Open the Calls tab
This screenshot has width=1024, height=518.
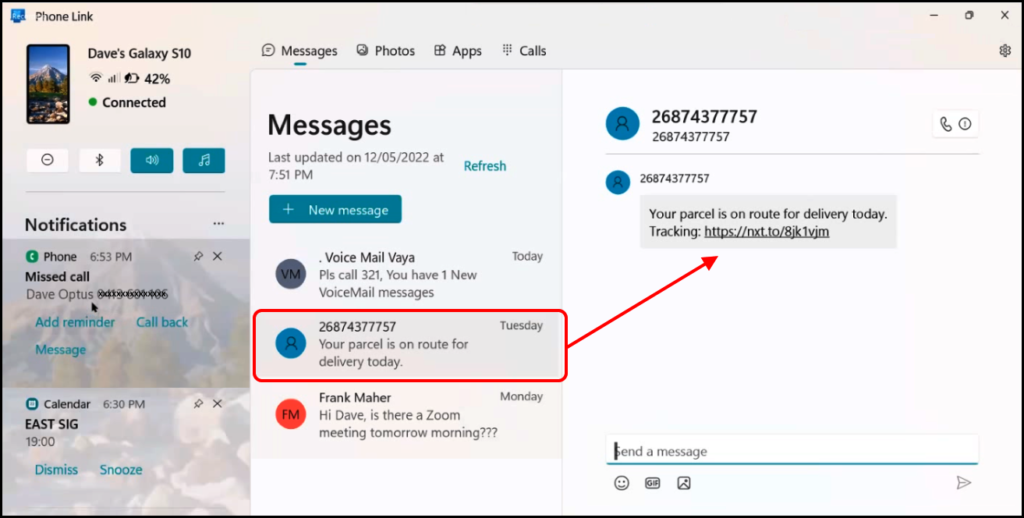524,51
